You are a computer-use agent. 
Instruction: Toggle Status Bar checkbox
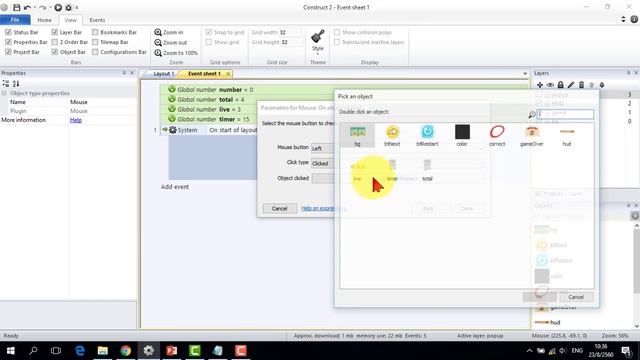[8, 32]
